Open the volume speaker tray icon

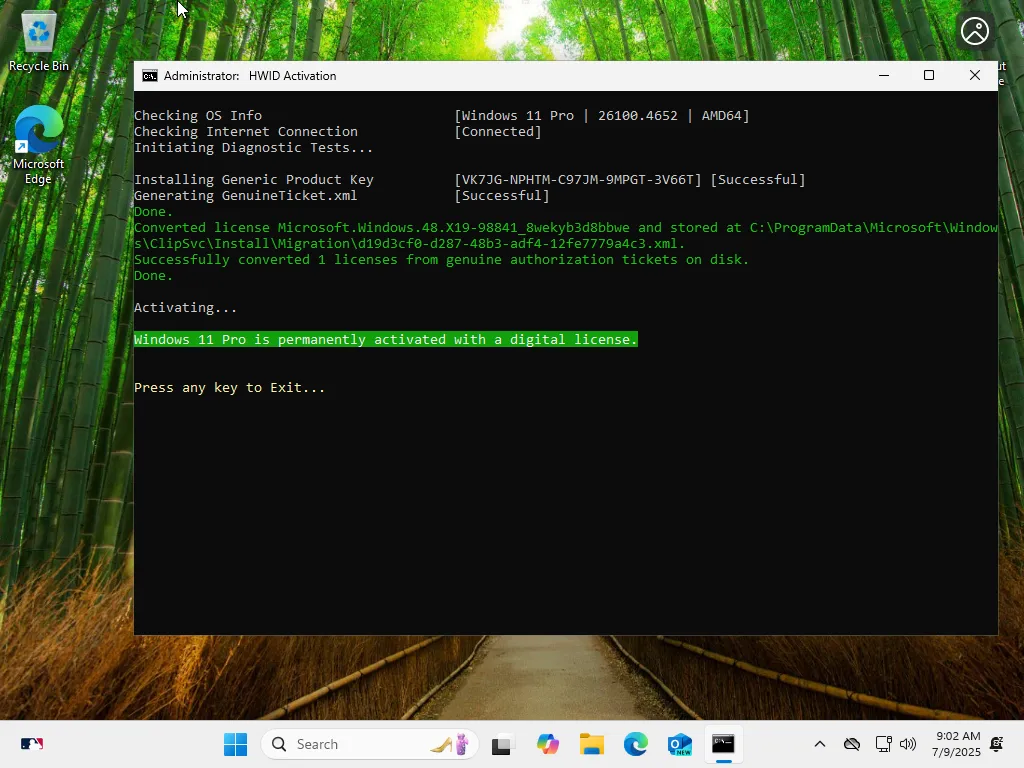pos(908,744)
